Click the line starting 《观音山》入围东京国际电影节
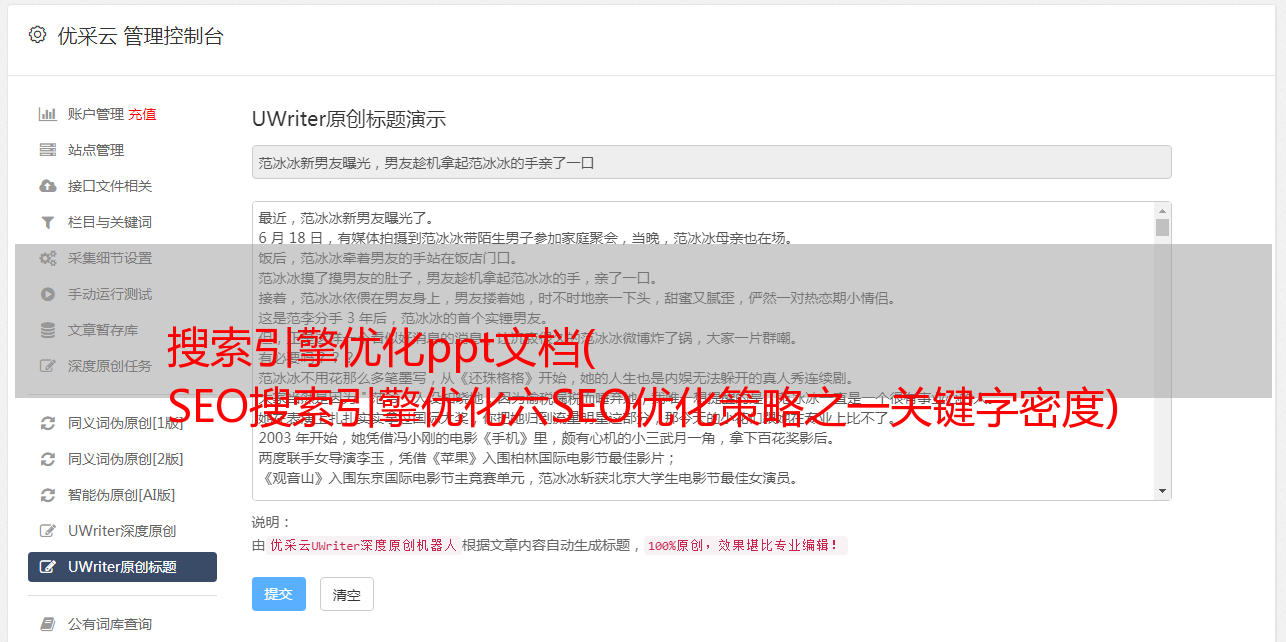 (x=528, y=478)
